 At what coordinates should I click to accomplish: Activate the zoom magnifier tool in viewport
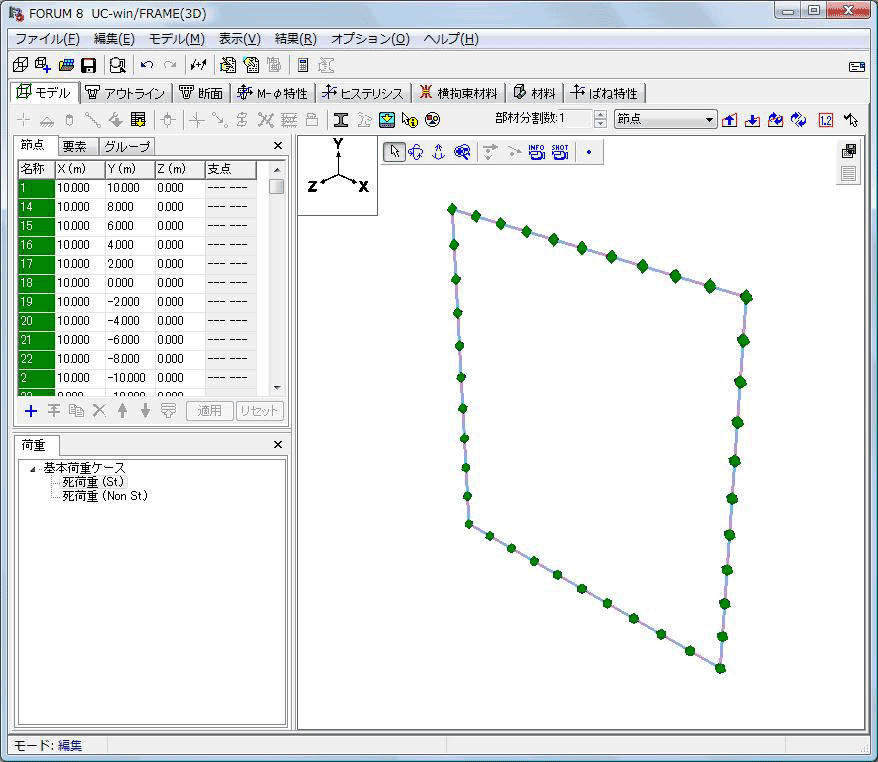coord(462,152)
